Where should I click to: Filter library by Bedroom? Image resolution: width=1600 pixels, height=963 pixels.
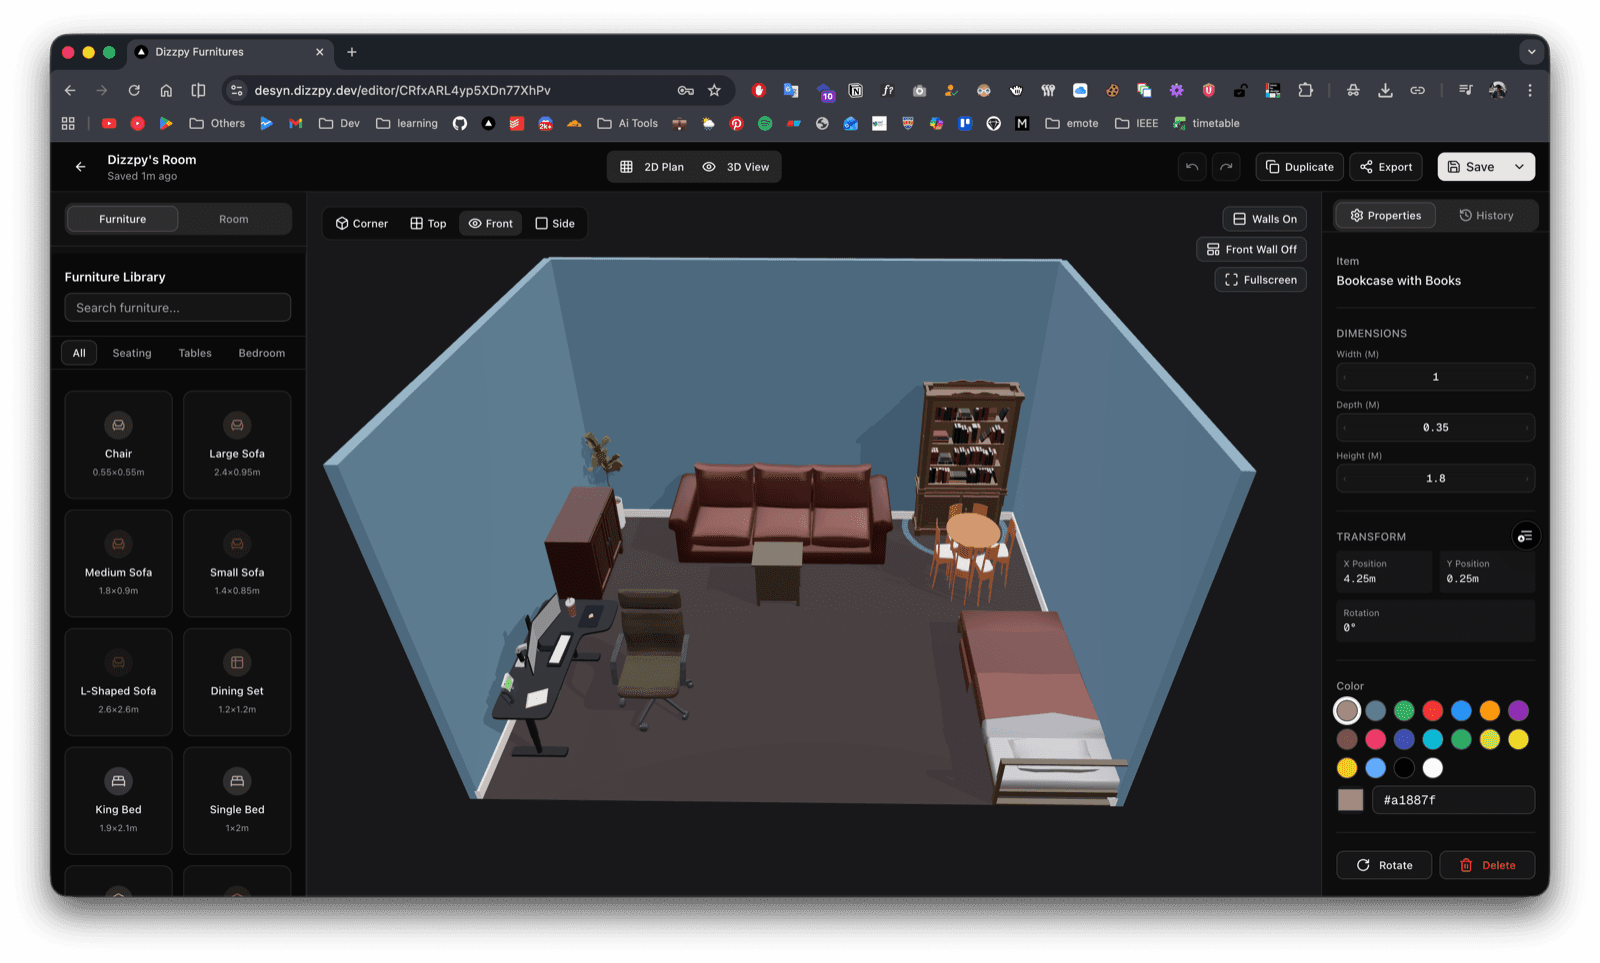pyautogui.click(x=262, y=353)
